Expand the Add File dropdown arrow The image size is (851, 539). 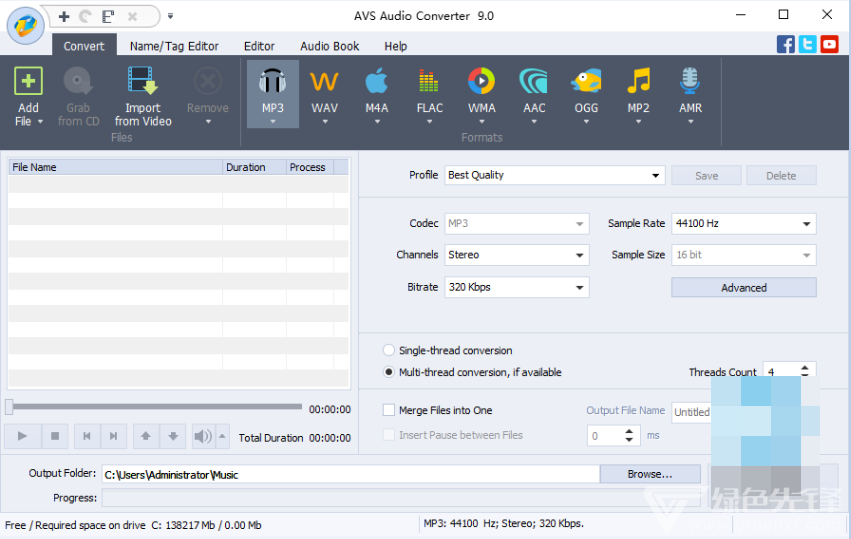tap(40, 122)
